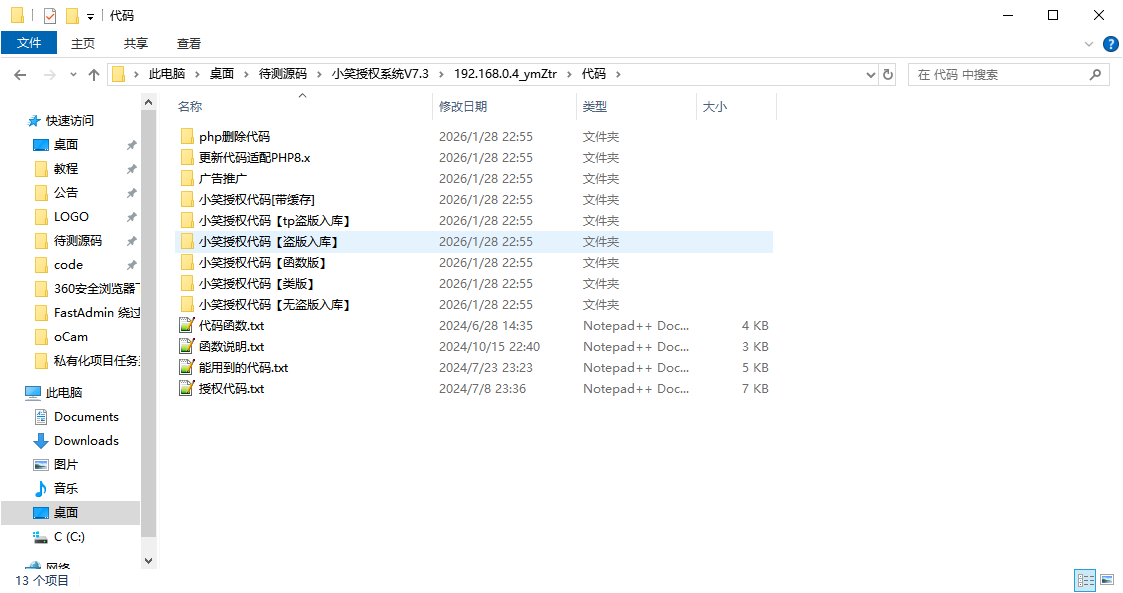The height and width of the screenshot is (593, 1123).
Task: Expand the ribbon with the chevron
Action: pos(1089,44)
